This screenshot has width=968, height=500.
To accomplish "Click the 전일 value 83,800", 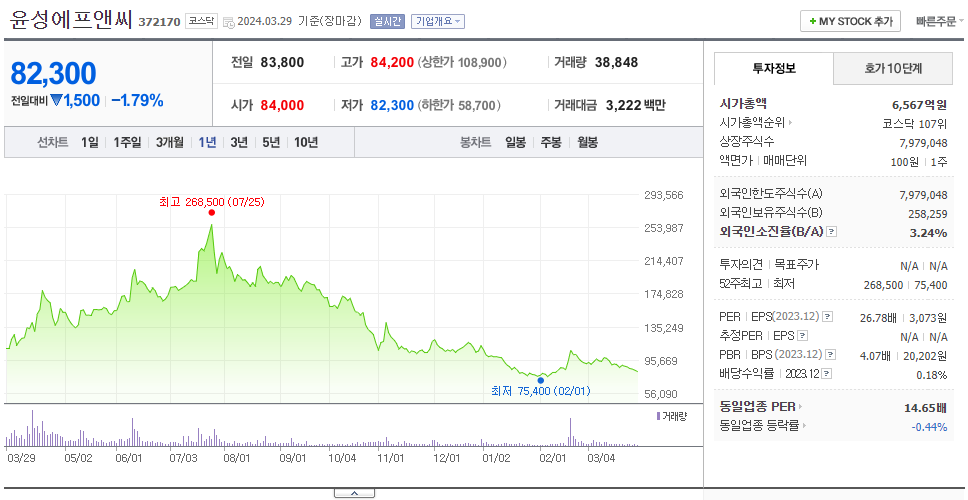I will [282, 62].
